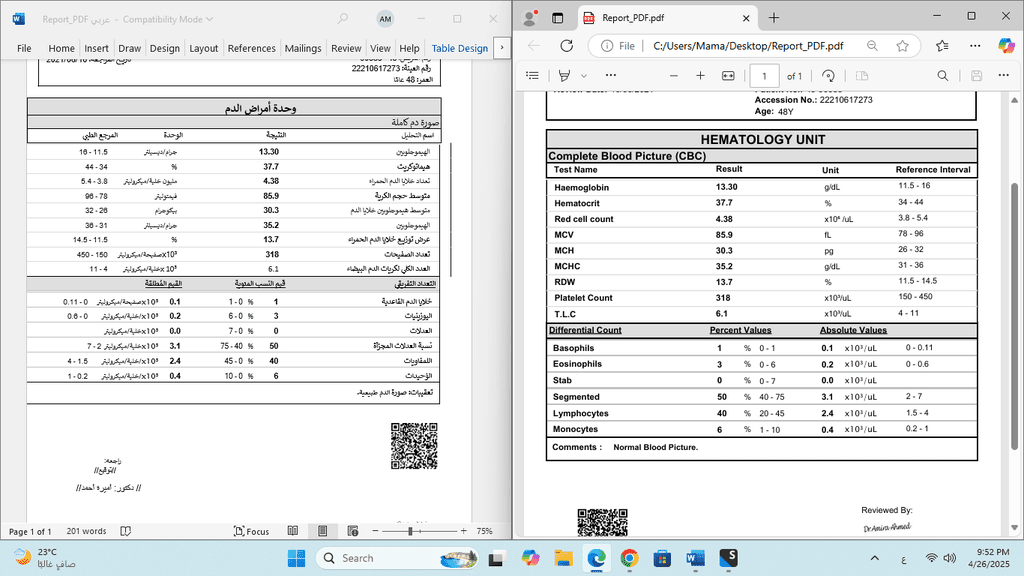Switch to Read Mode view
The image size is (1024, 576).
(x=293, y=531)
